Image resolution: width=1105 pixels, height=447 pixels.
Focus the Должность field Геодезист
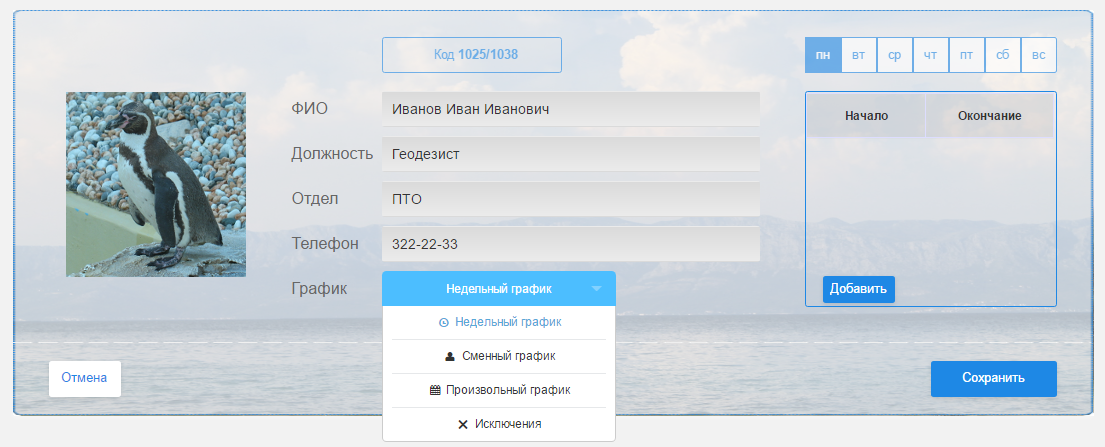pos(571,154)
